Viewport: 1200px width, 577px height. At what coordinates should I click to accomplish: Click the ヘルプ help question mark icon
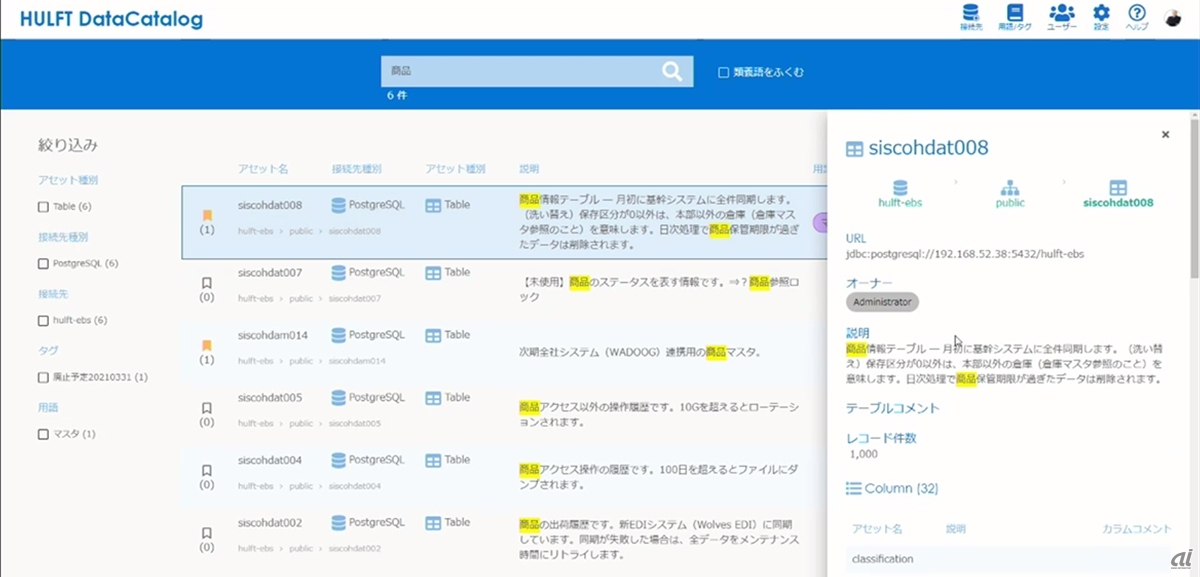[x=1137, y=15]
